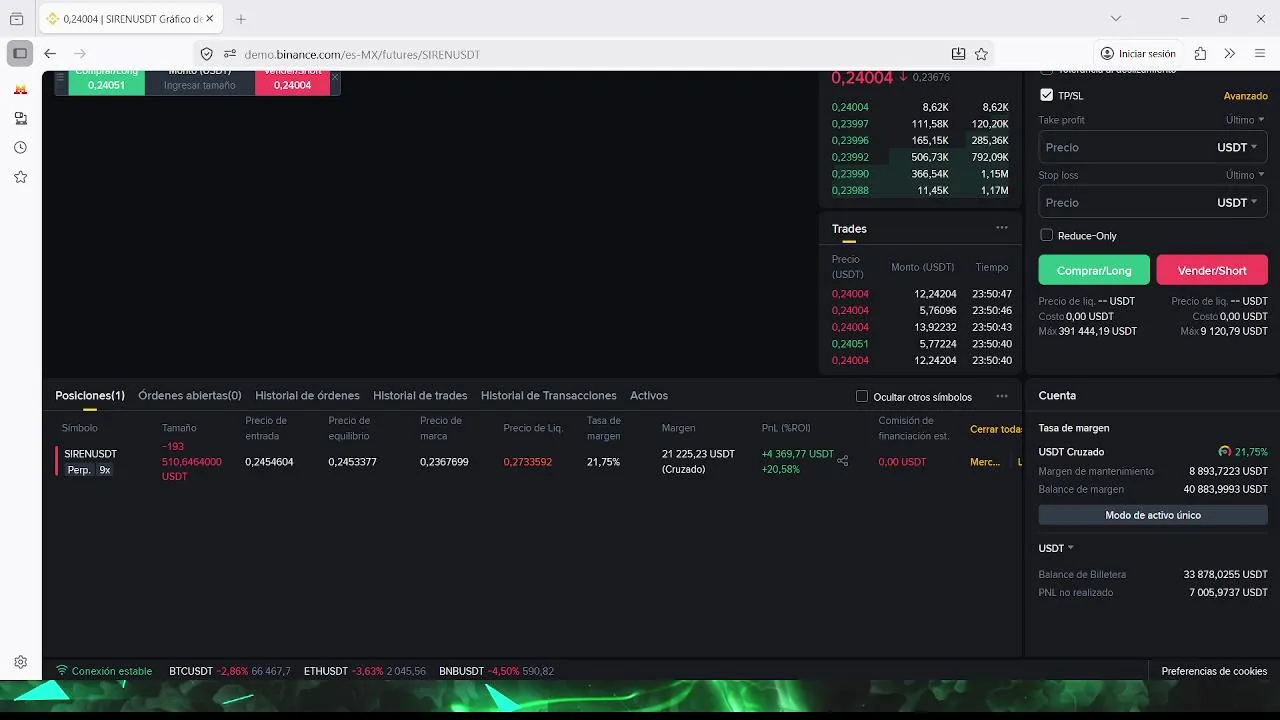The image size is (1280, 720).
Task: Open a new browser tab with plus
Action: 241,19
